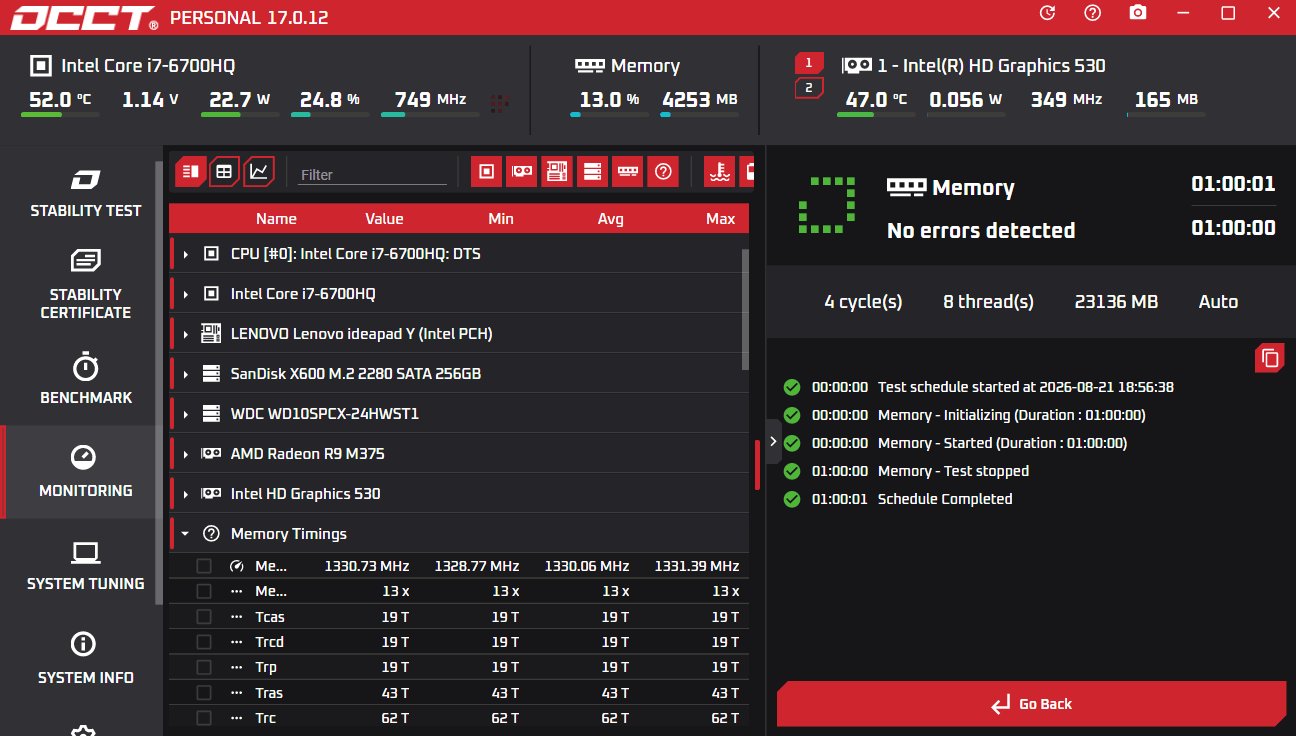Tick the checkbox for the 13 x row
This screenshot has height=736, width=1296.
click(x=204, y=591)
